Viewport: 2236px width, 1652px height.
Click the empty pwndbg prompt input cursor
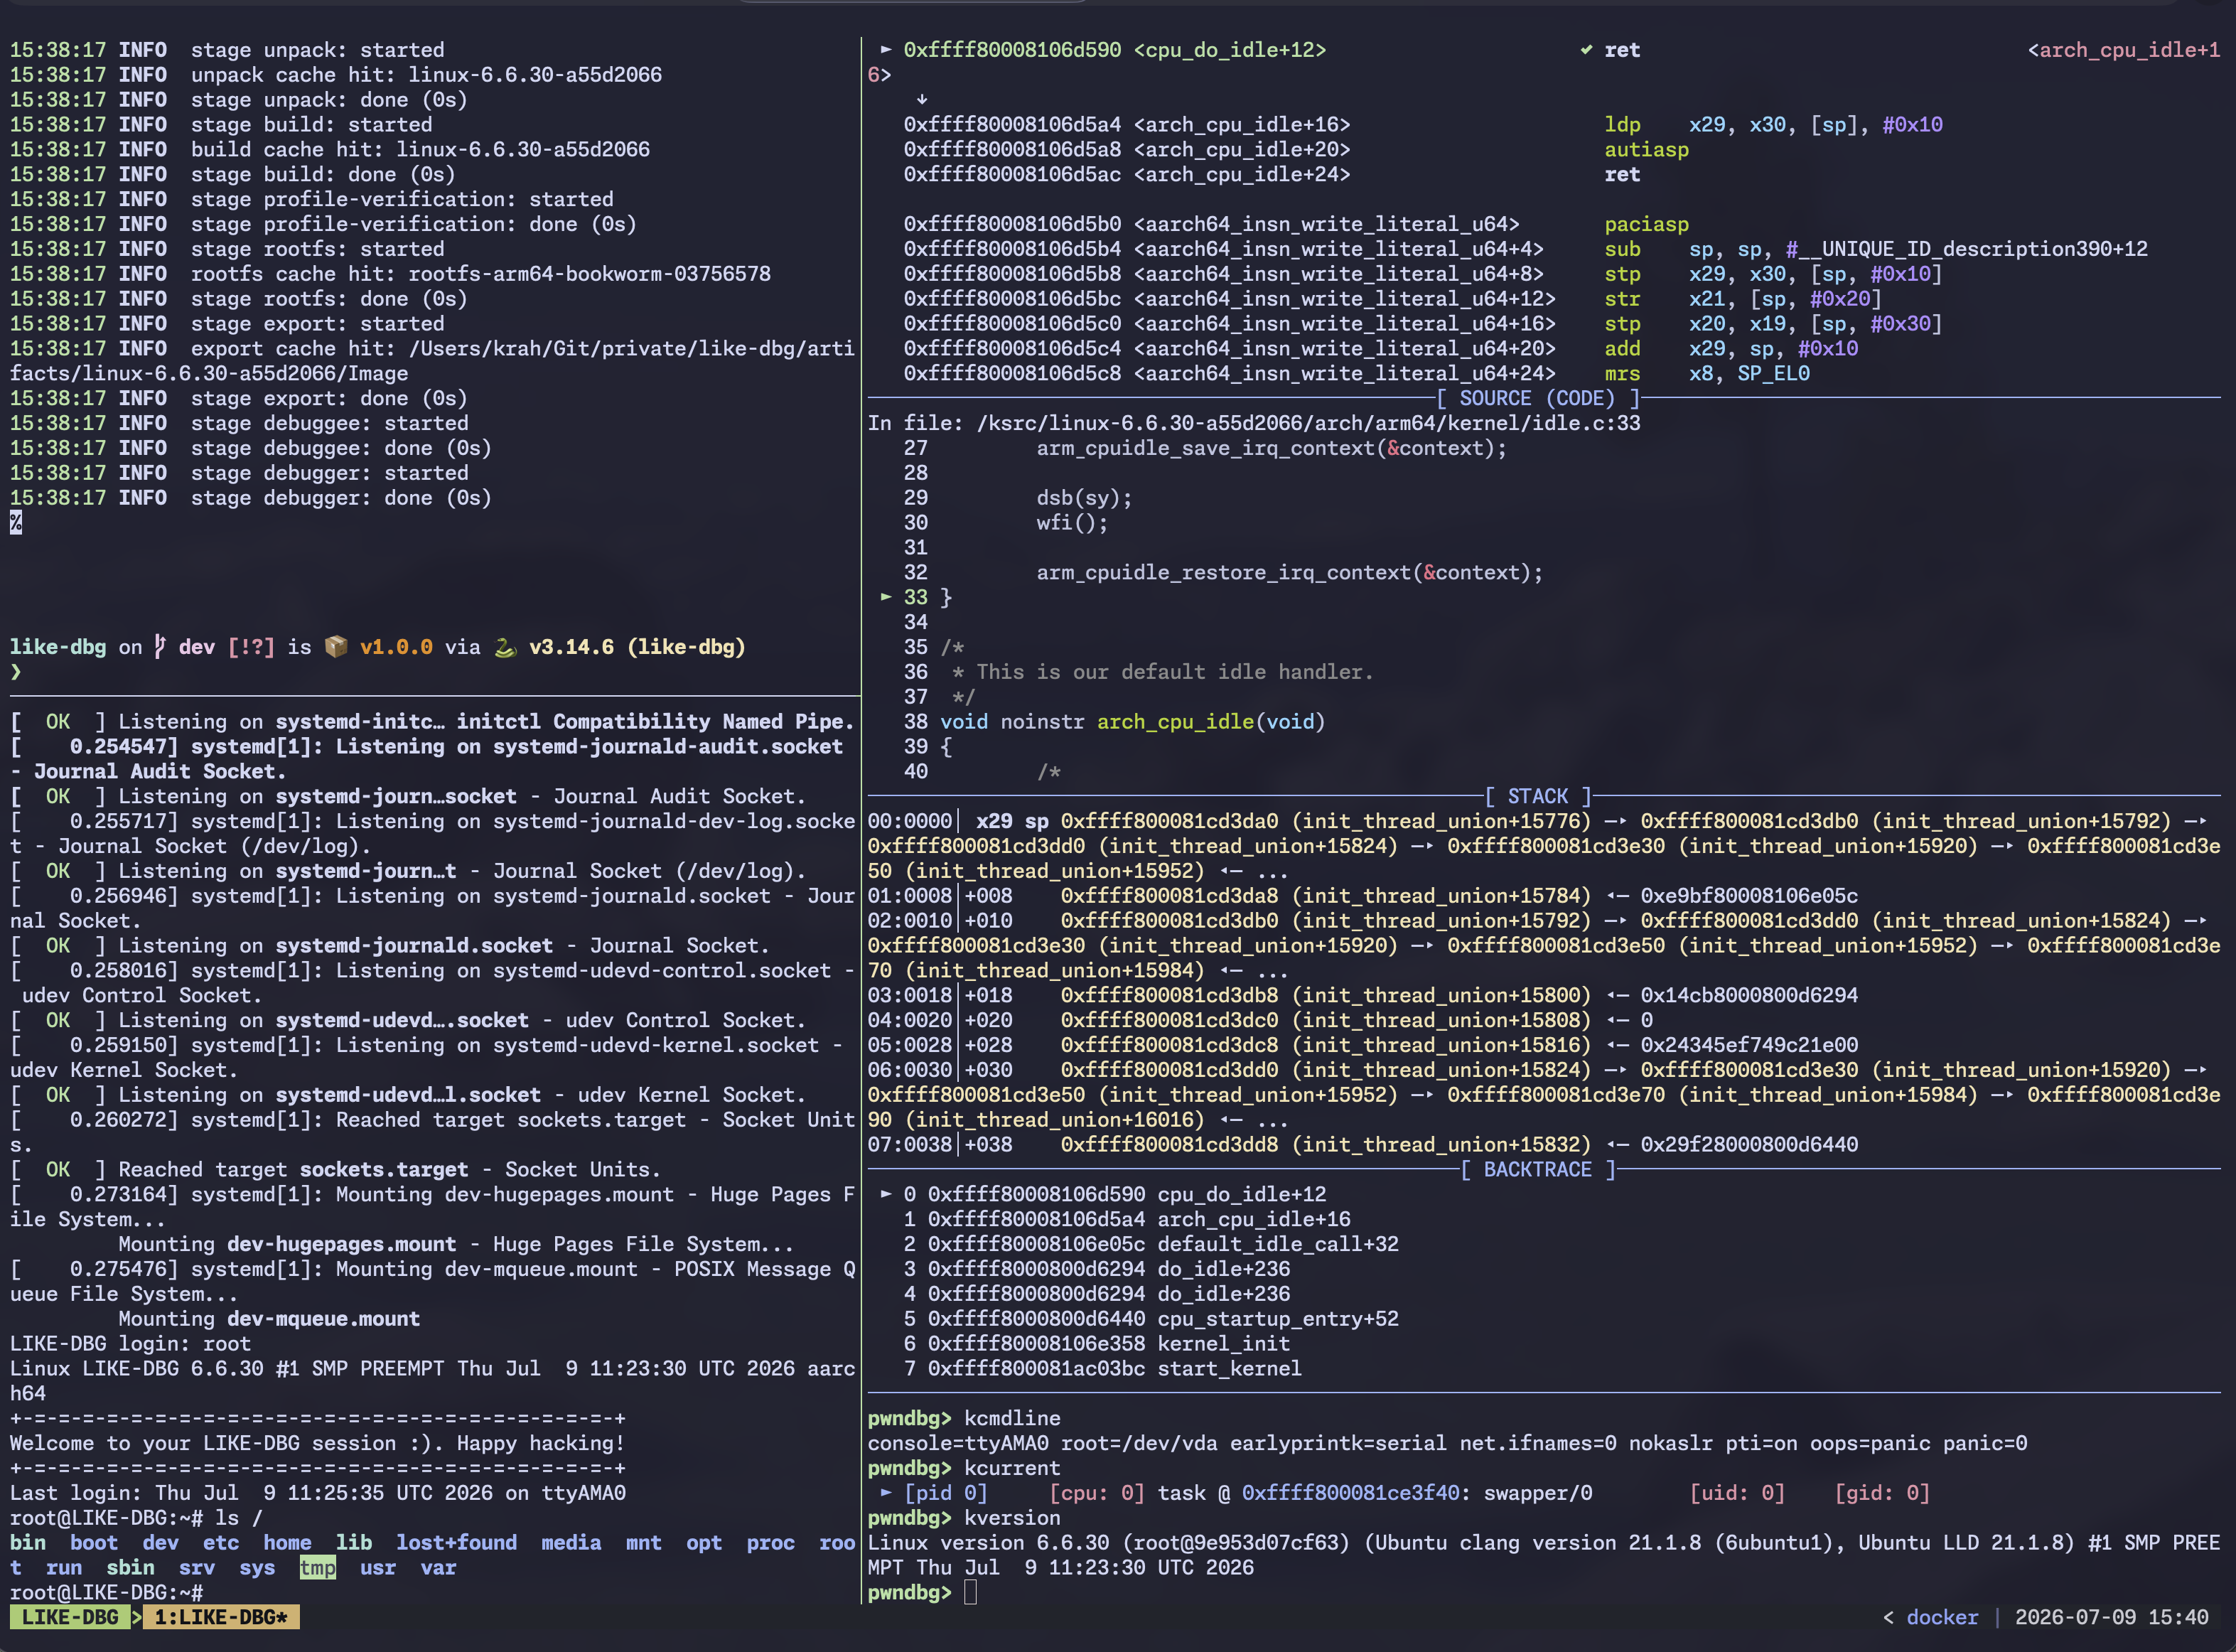pyautogui.click(x=970, y=1593)
